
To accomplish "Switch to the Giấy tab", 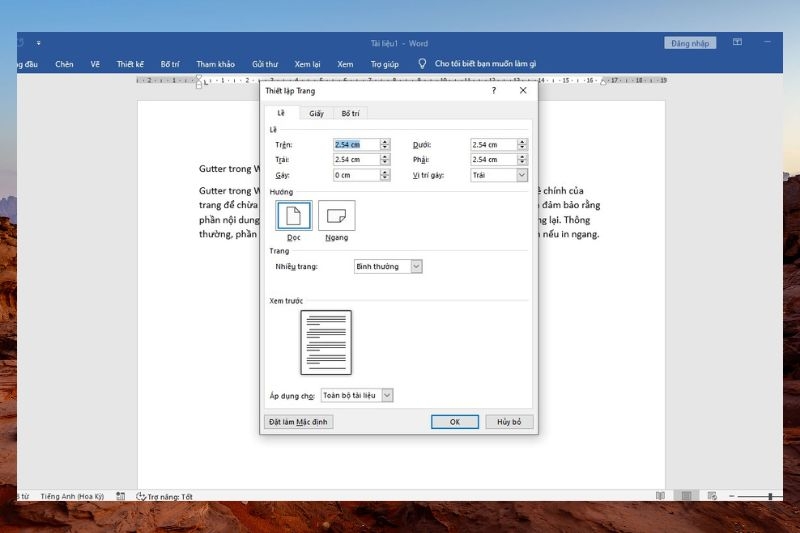I will coord(316,114).
